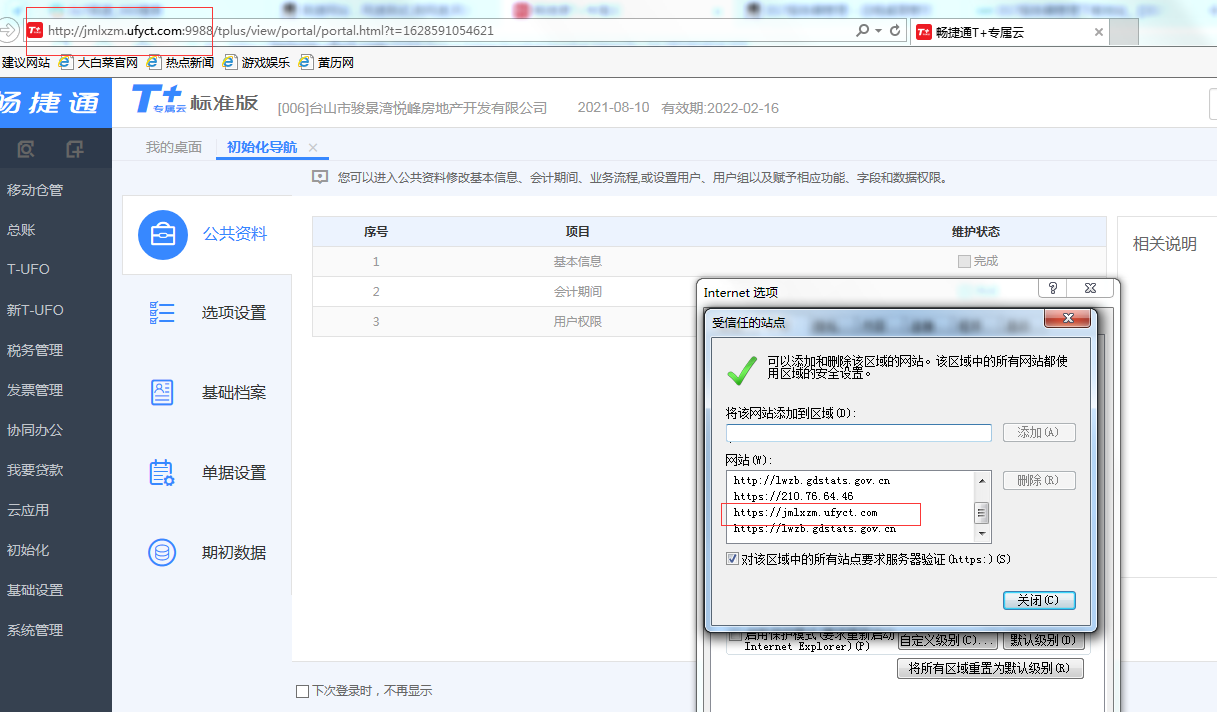Open the 热点新闻 favorites link
Viewport: 1217px width, 712px height.
pos(180,62)
